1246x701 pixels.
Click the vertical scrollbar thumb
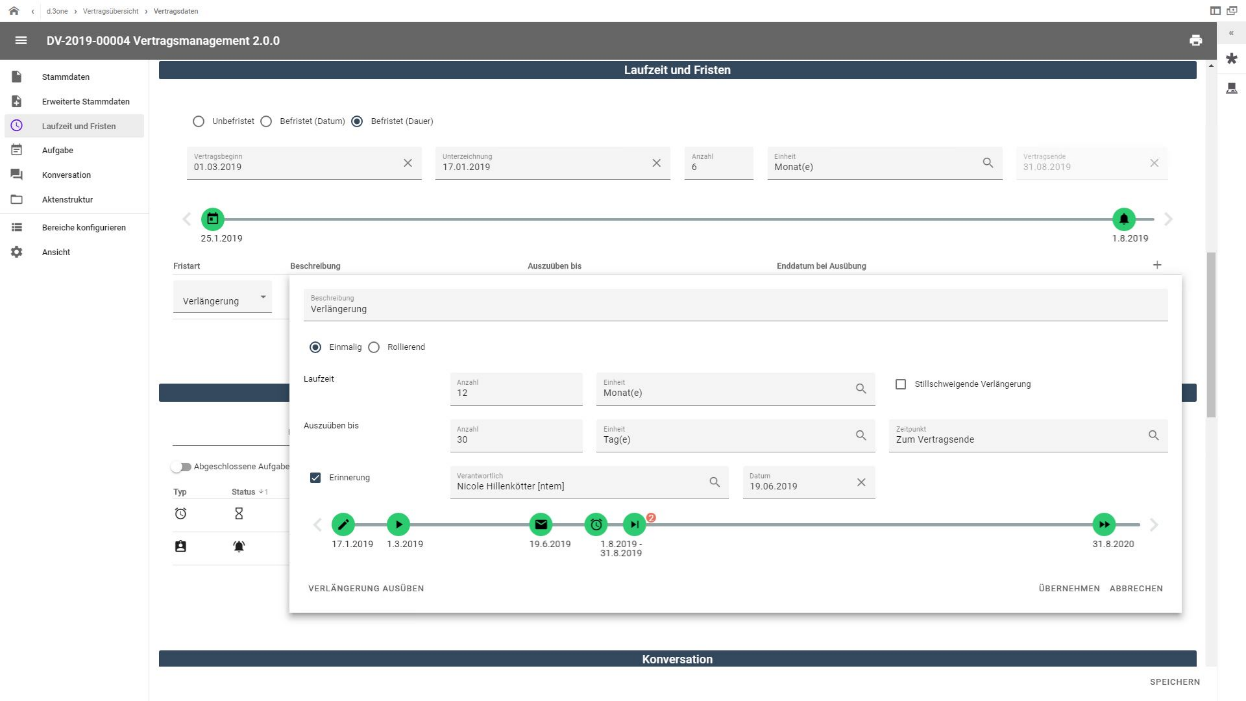1212,334
